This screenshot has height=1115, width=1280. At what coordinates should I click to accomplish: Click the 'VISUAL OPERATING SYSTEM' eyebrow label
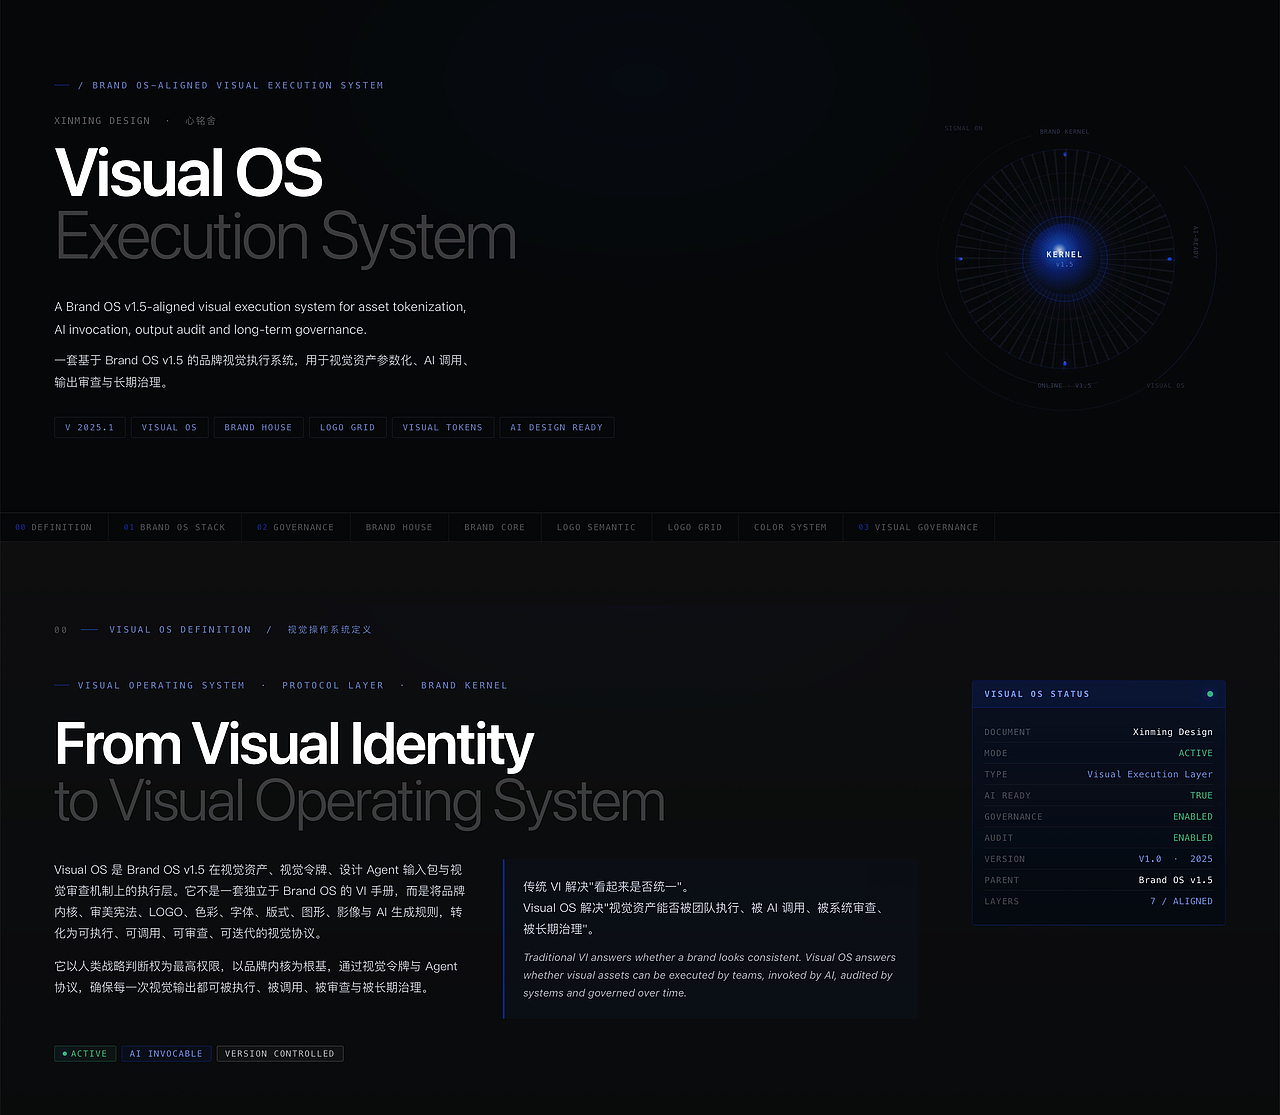click(x=161, y=686)
